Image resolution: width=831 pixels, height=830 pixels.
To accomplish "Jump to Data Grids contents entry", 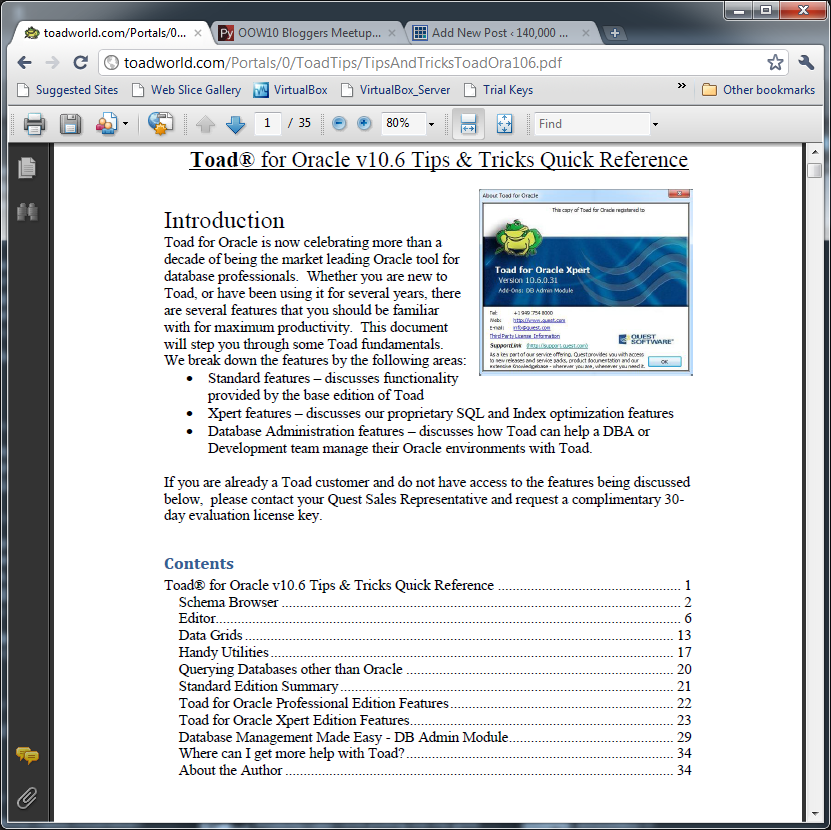I will [x=435, y=635].
